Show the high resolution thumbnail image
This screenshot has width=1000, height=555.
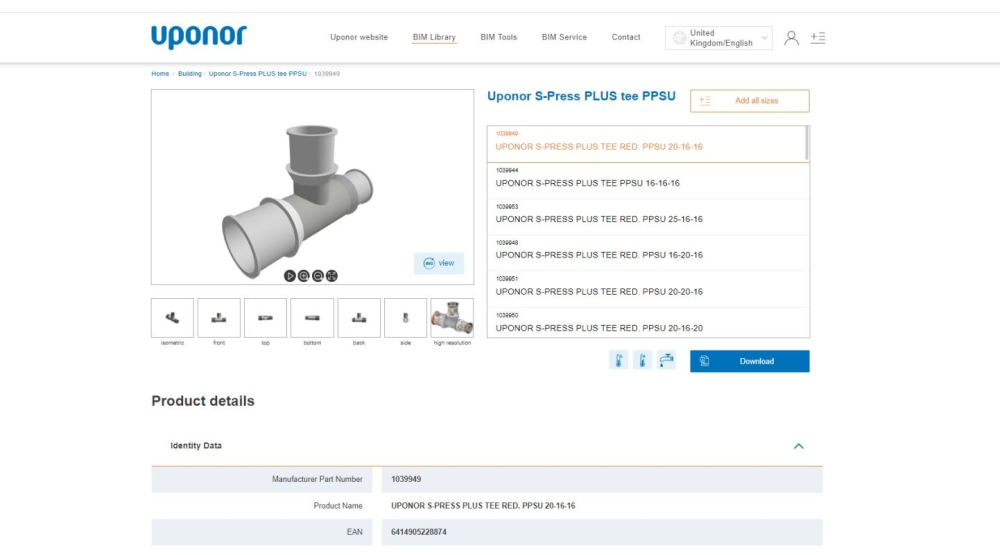(452, 318)
